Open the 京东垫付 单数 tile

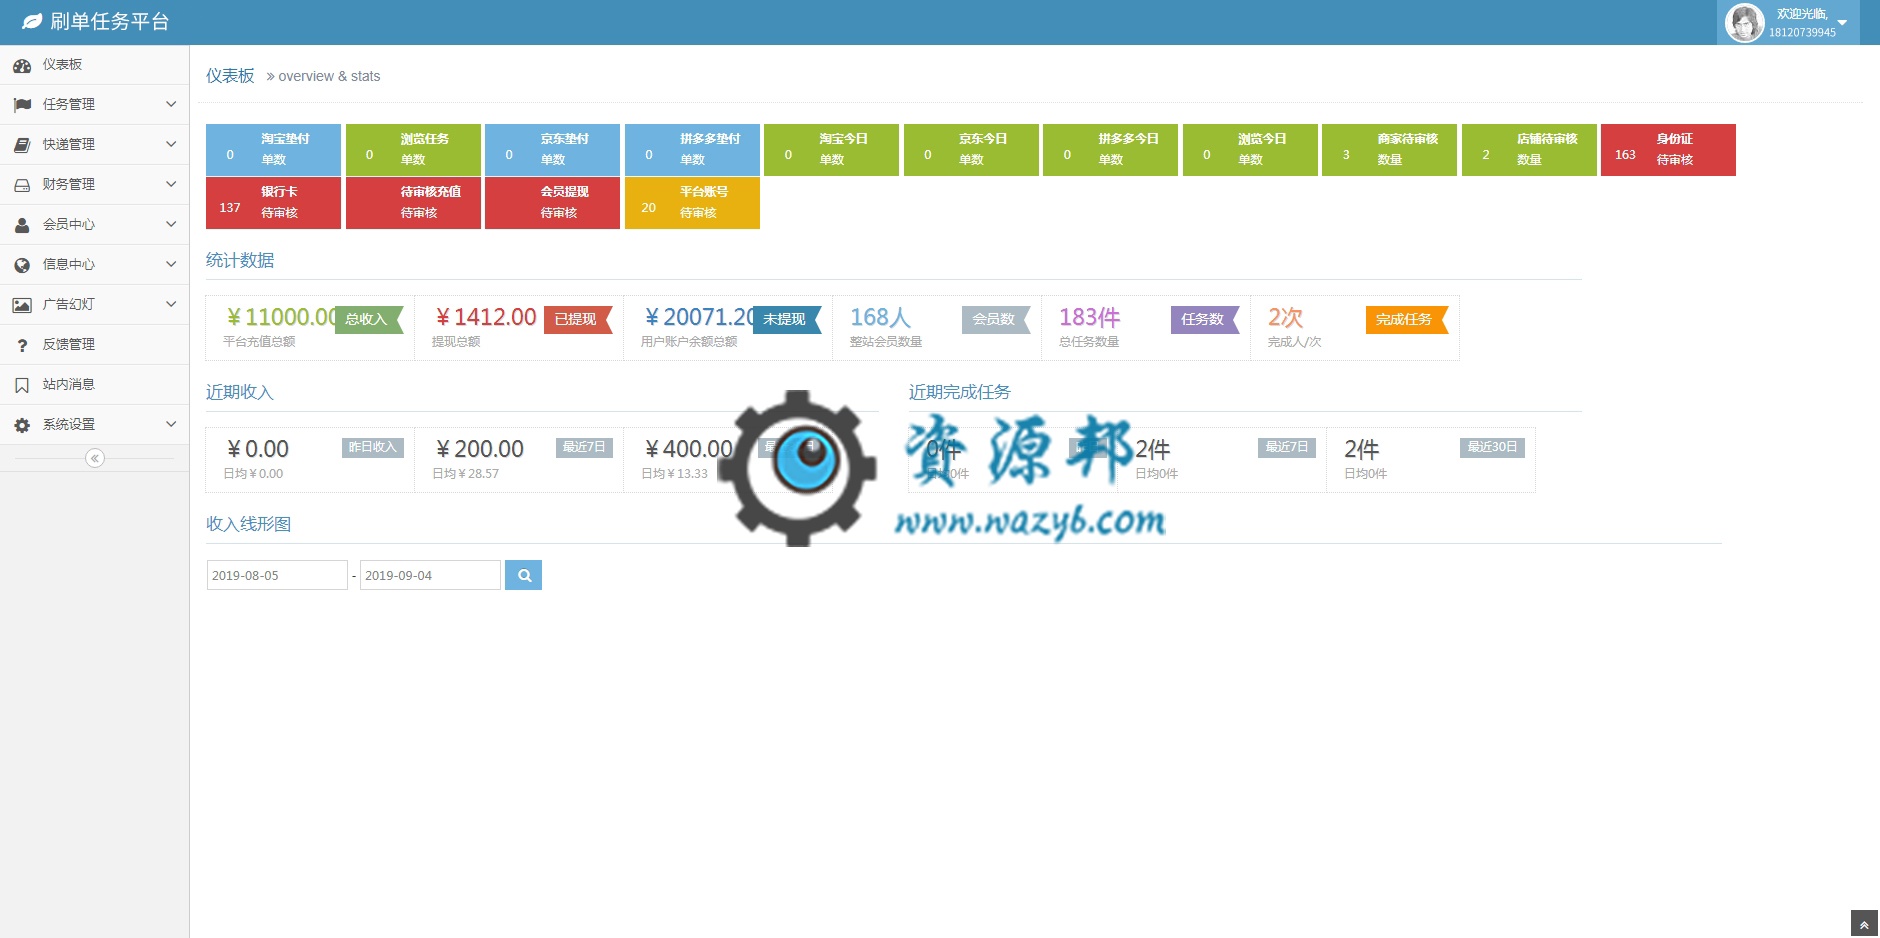pyautogui.click(x=552, y=150)
